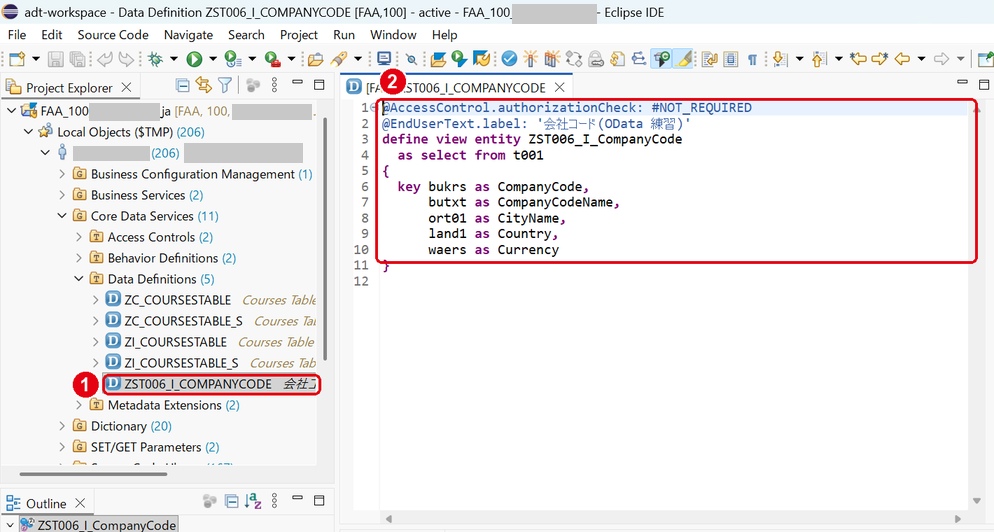The width and height of the screenshot is (994, 532).
Task: Expand Business Configuration Management folder
Action: point(61,174)
